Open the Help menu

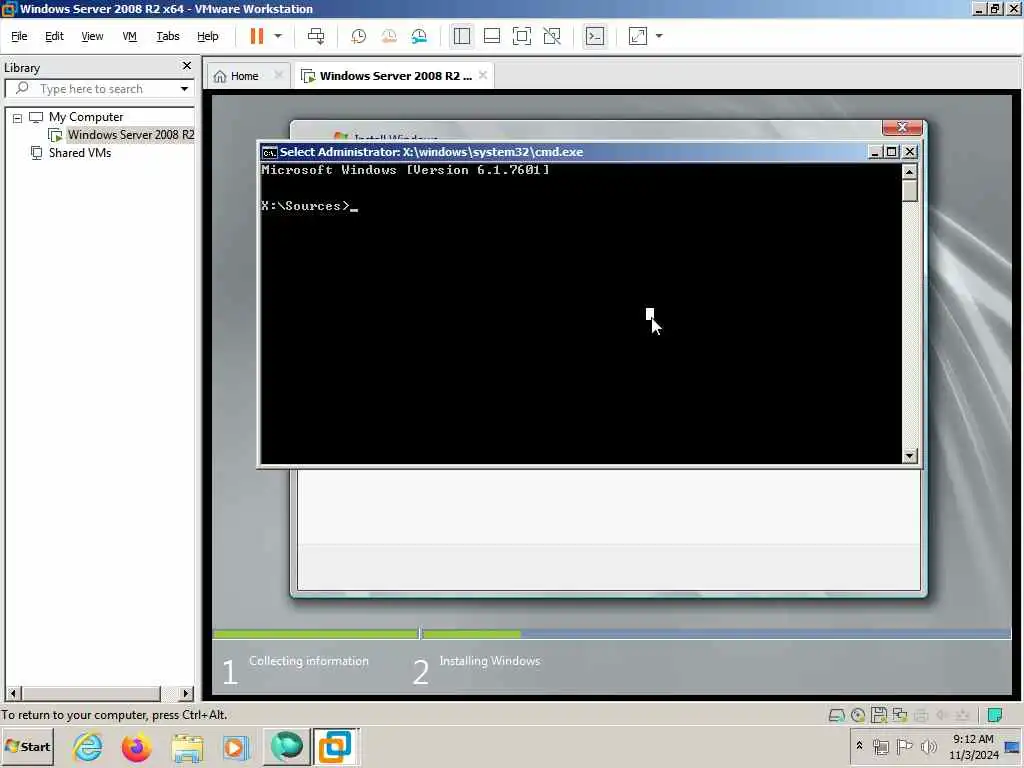click(x=208, y=36)
